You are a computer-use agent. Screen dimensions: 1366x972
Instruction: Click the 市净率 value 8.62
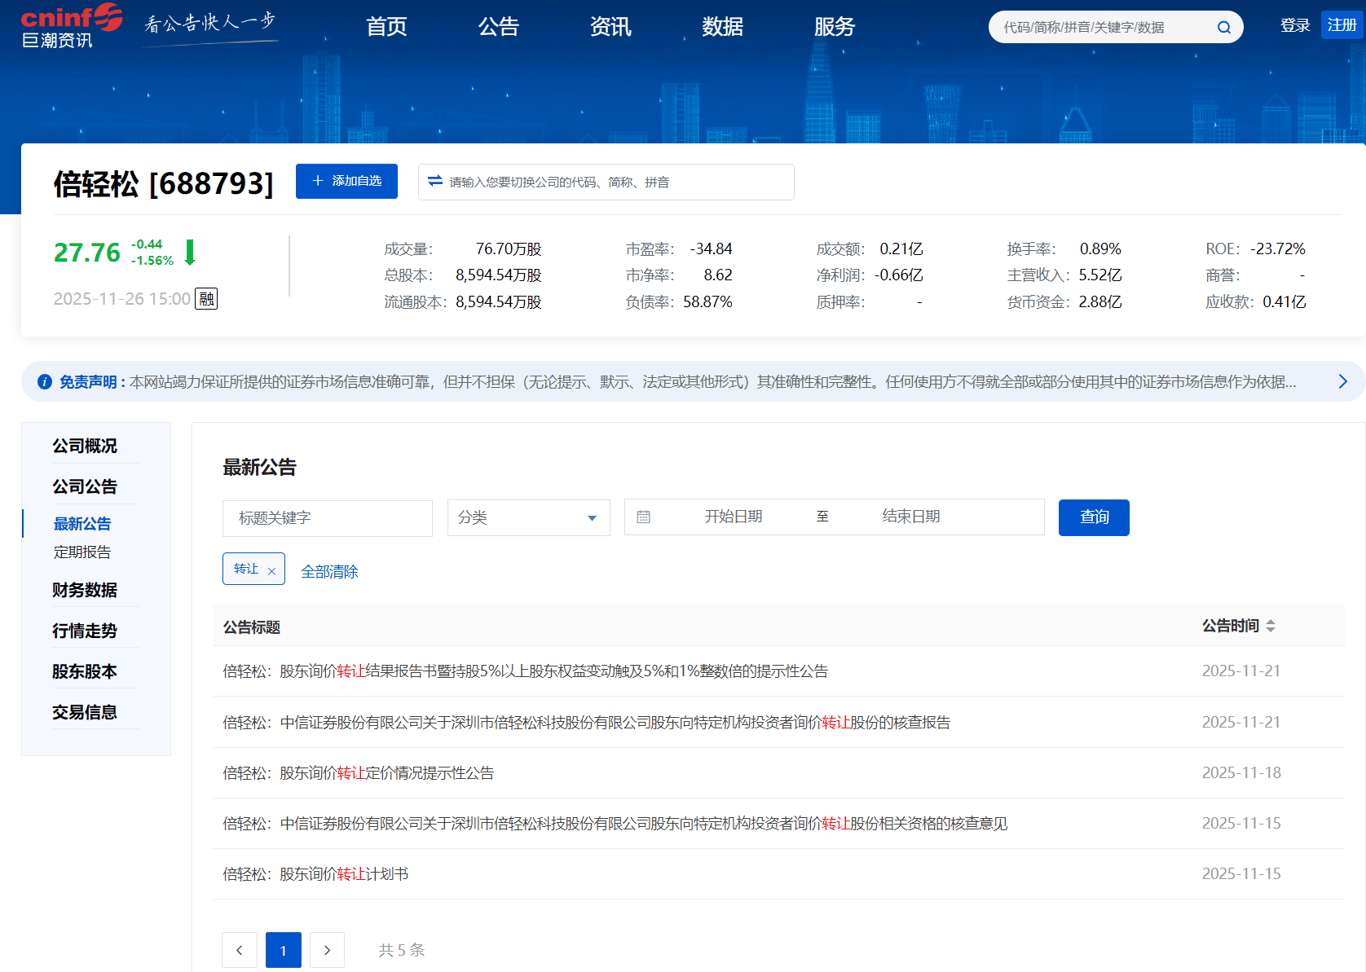point(718,275)
